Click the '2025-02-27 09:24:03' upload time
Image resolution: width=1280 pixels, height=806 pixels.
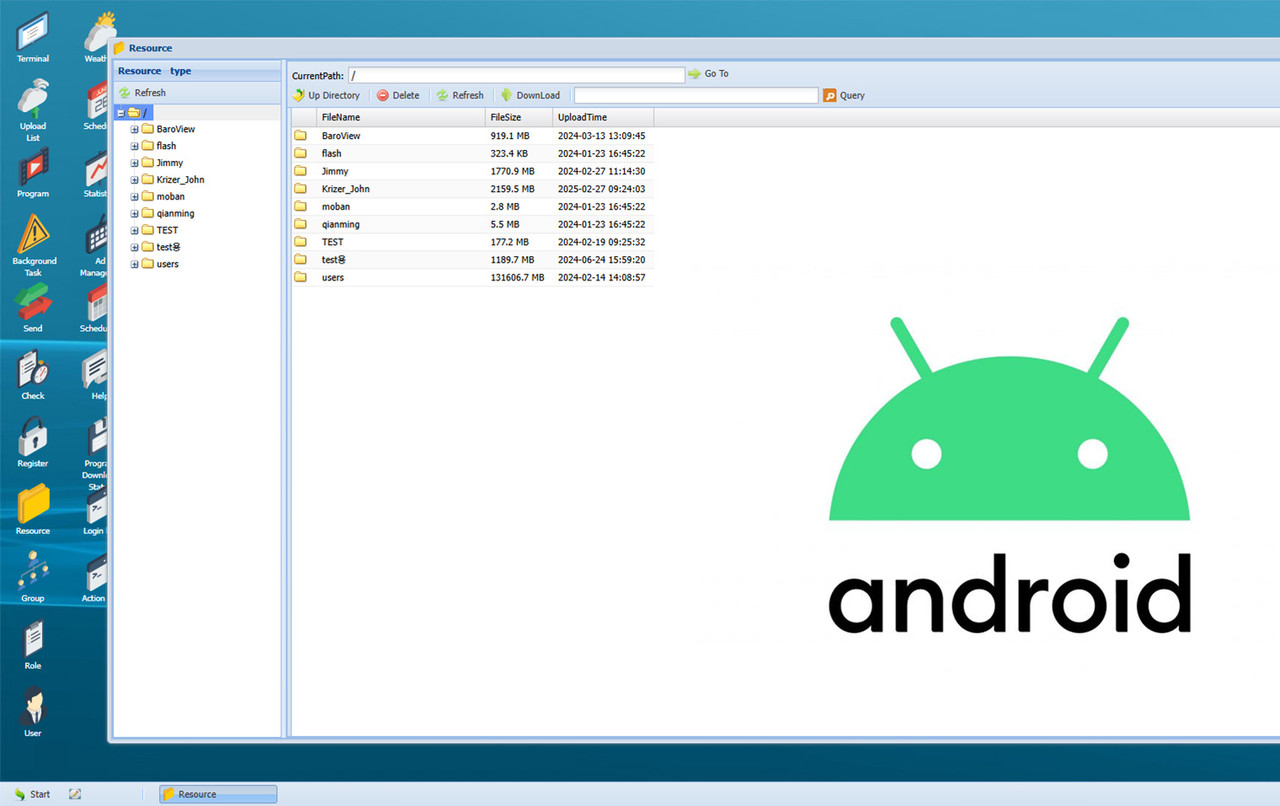(601, 189)
